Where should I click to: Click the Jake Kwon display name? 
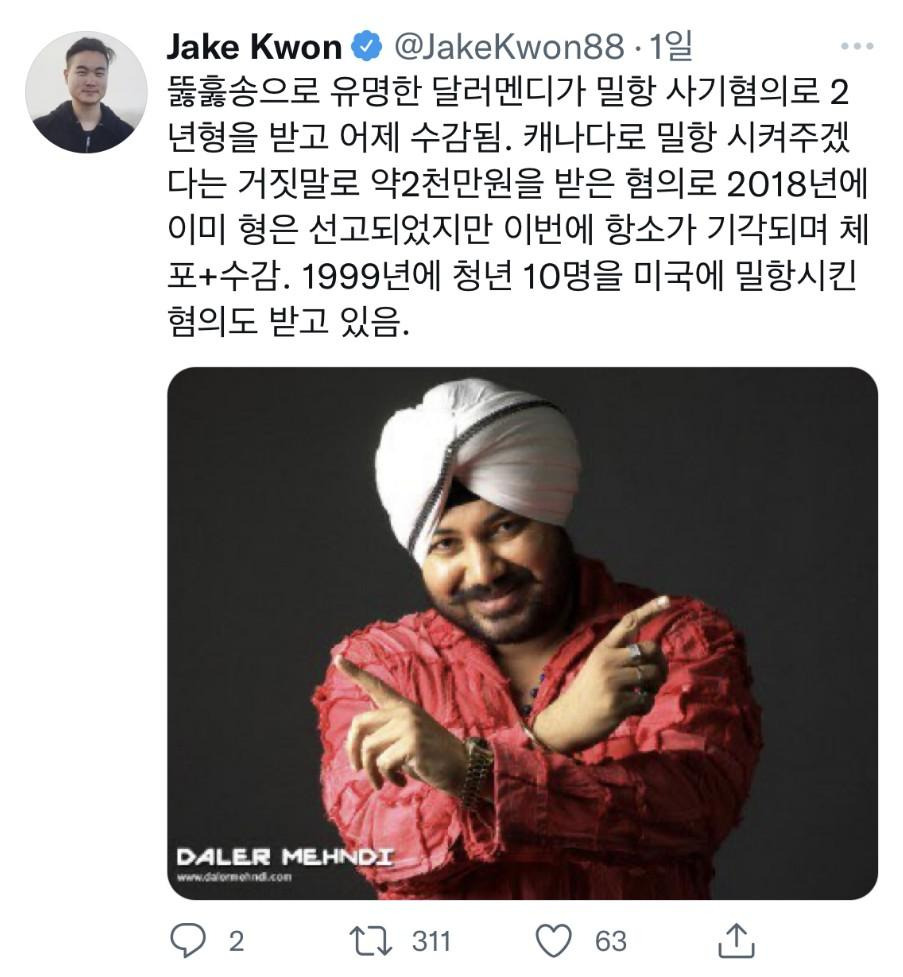[x=254, y=47]
